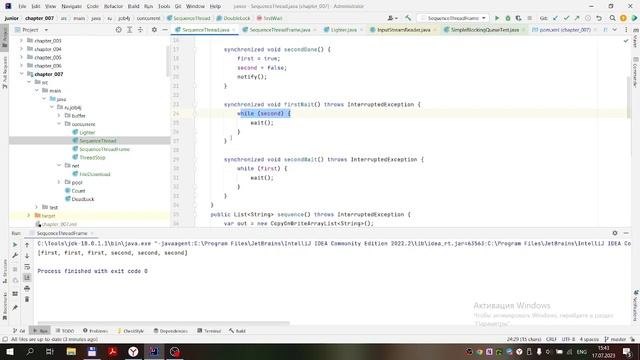640x360 pixels.
Task: Click master branch in status bar
Action: (615, 339)
